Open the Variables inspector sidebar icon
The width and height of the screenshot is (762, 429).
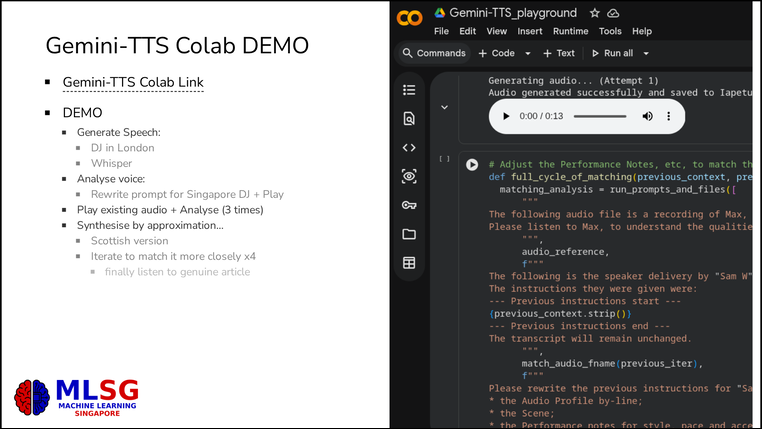click(x=409, y=176)
